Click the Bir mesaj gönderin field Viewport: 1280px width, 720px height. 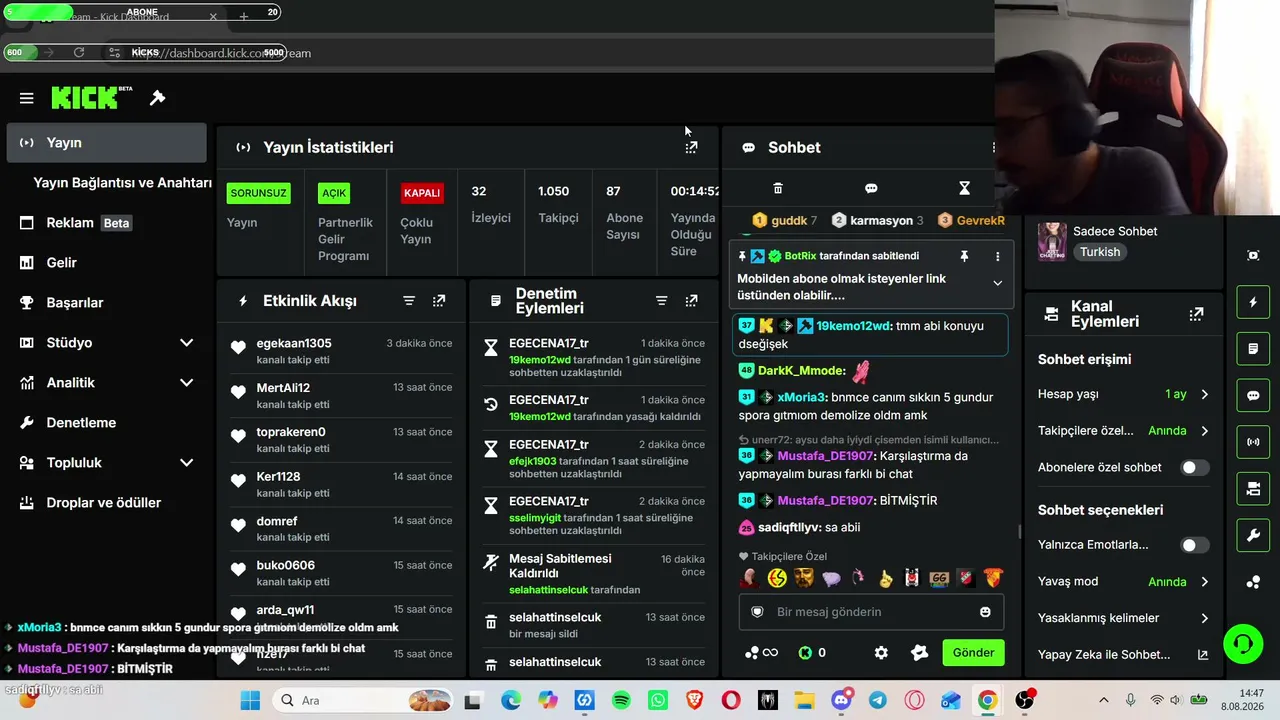point(871,612)
